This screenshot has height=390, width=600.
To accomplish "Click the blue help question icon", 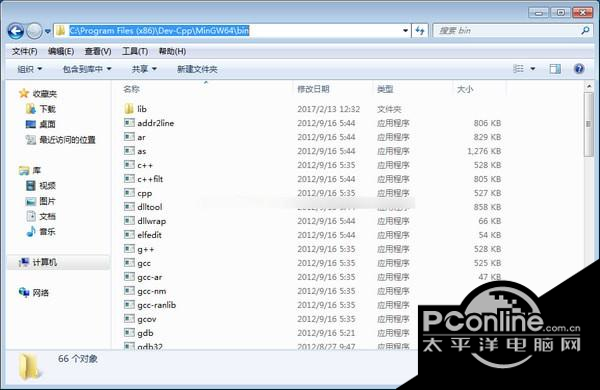I will [579, 69].
